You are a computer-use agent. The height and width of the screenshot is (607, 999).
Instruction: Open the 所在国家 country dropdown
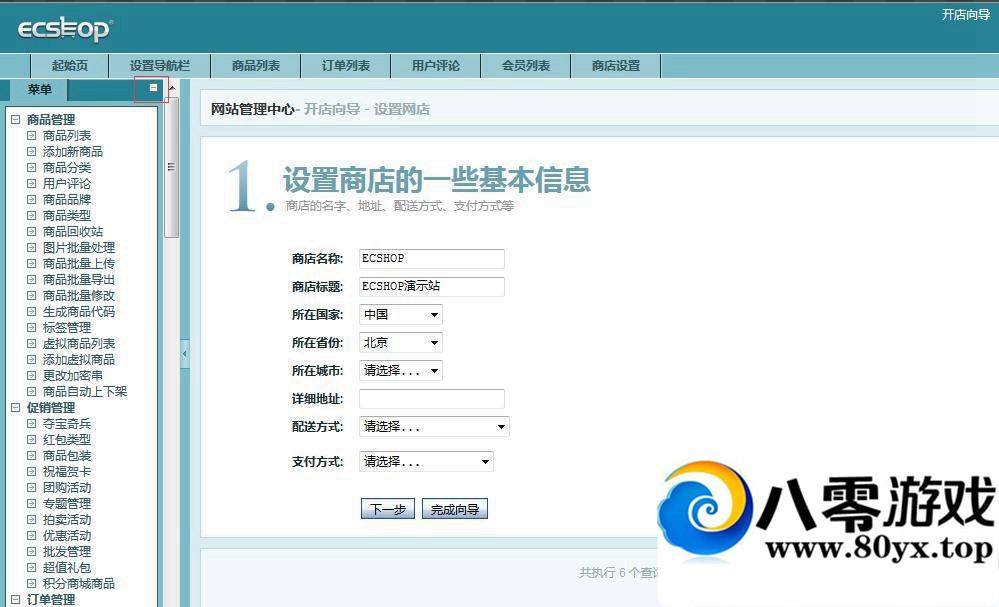[x=401, y=315]
